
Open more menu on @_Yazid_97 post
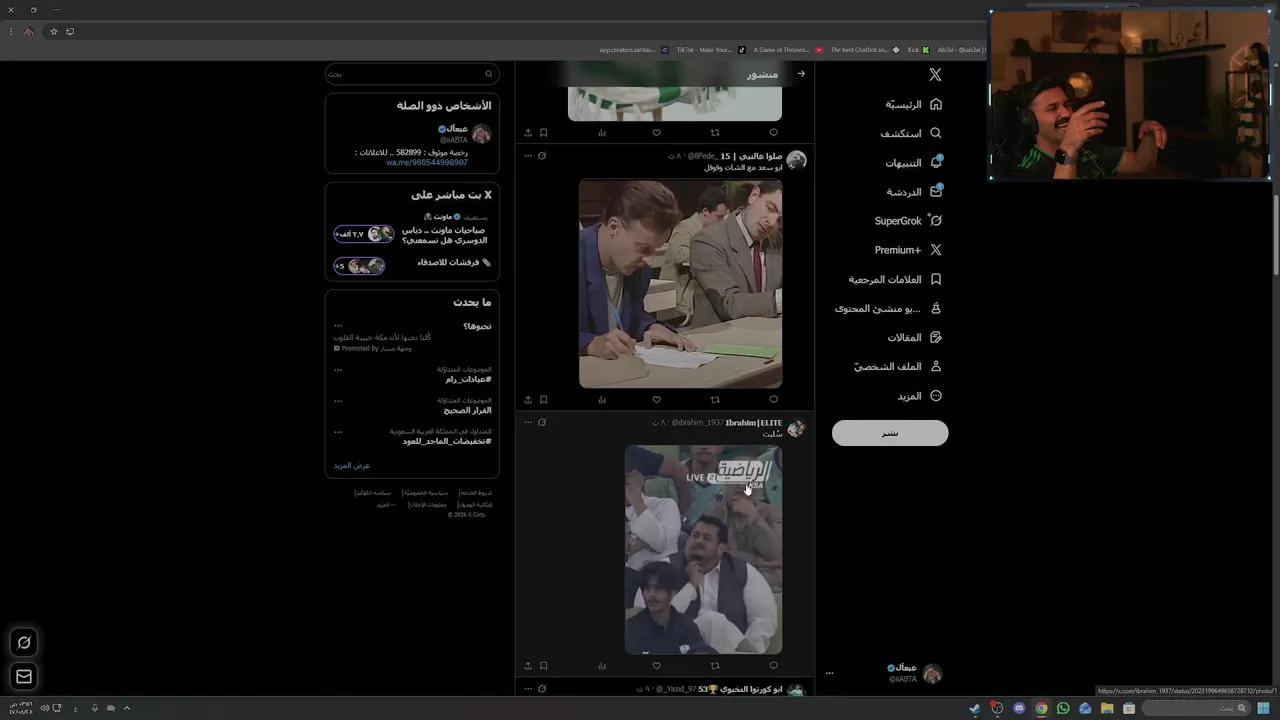(528, 688)
